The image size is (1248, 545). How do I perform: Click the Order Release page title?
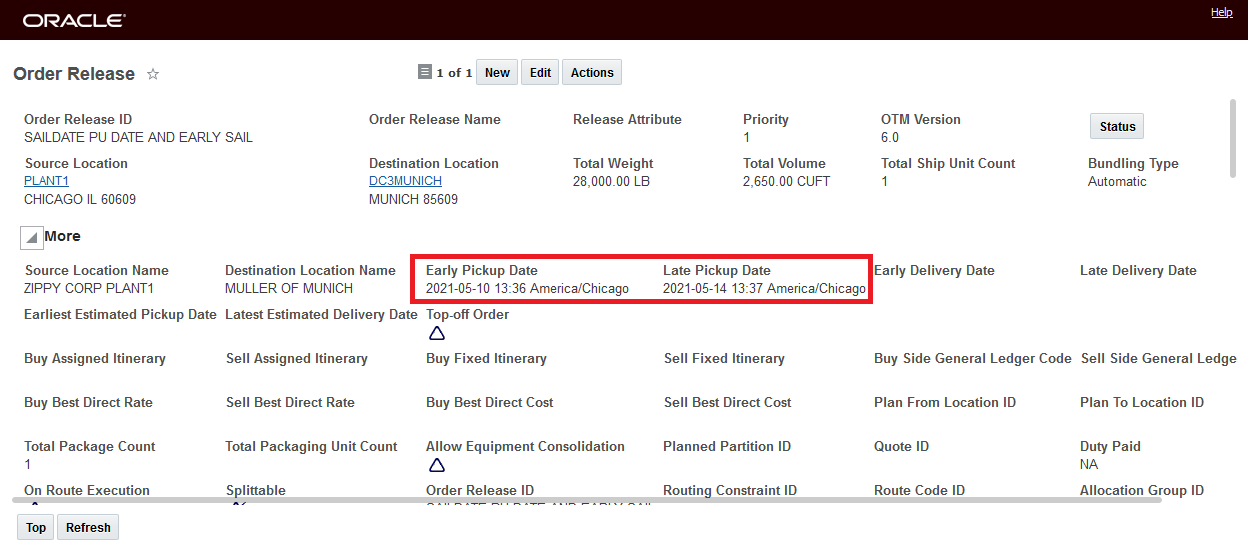point(74,74)
